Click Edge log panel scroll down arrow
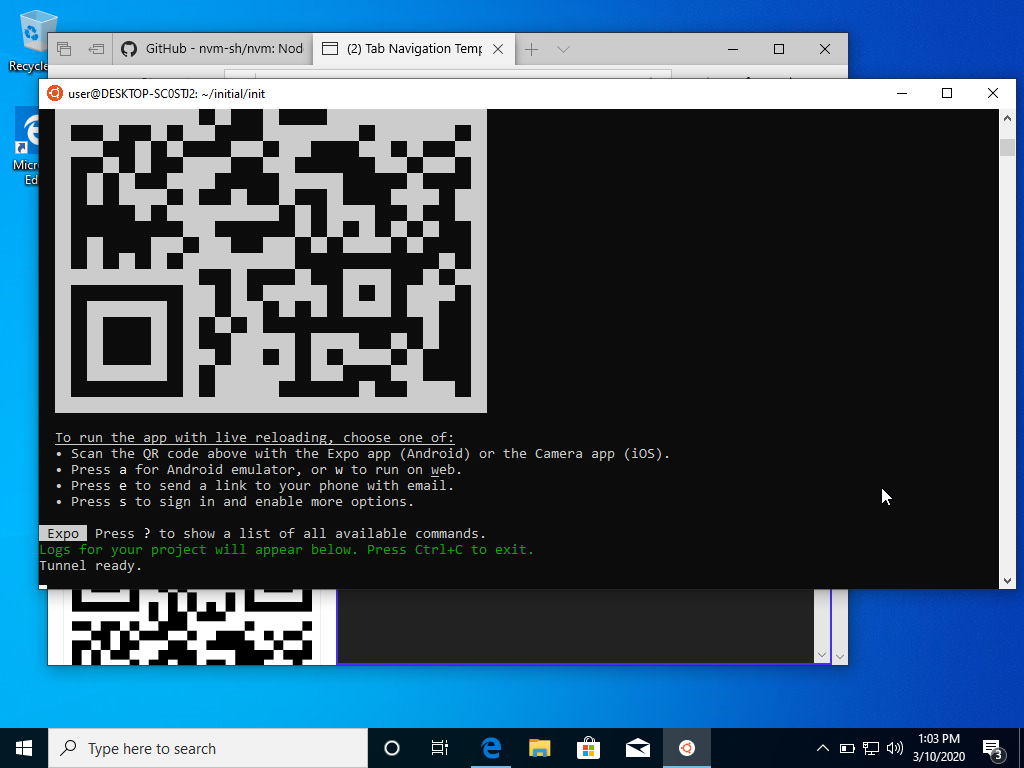The image size is (1024, 768). 822,655
